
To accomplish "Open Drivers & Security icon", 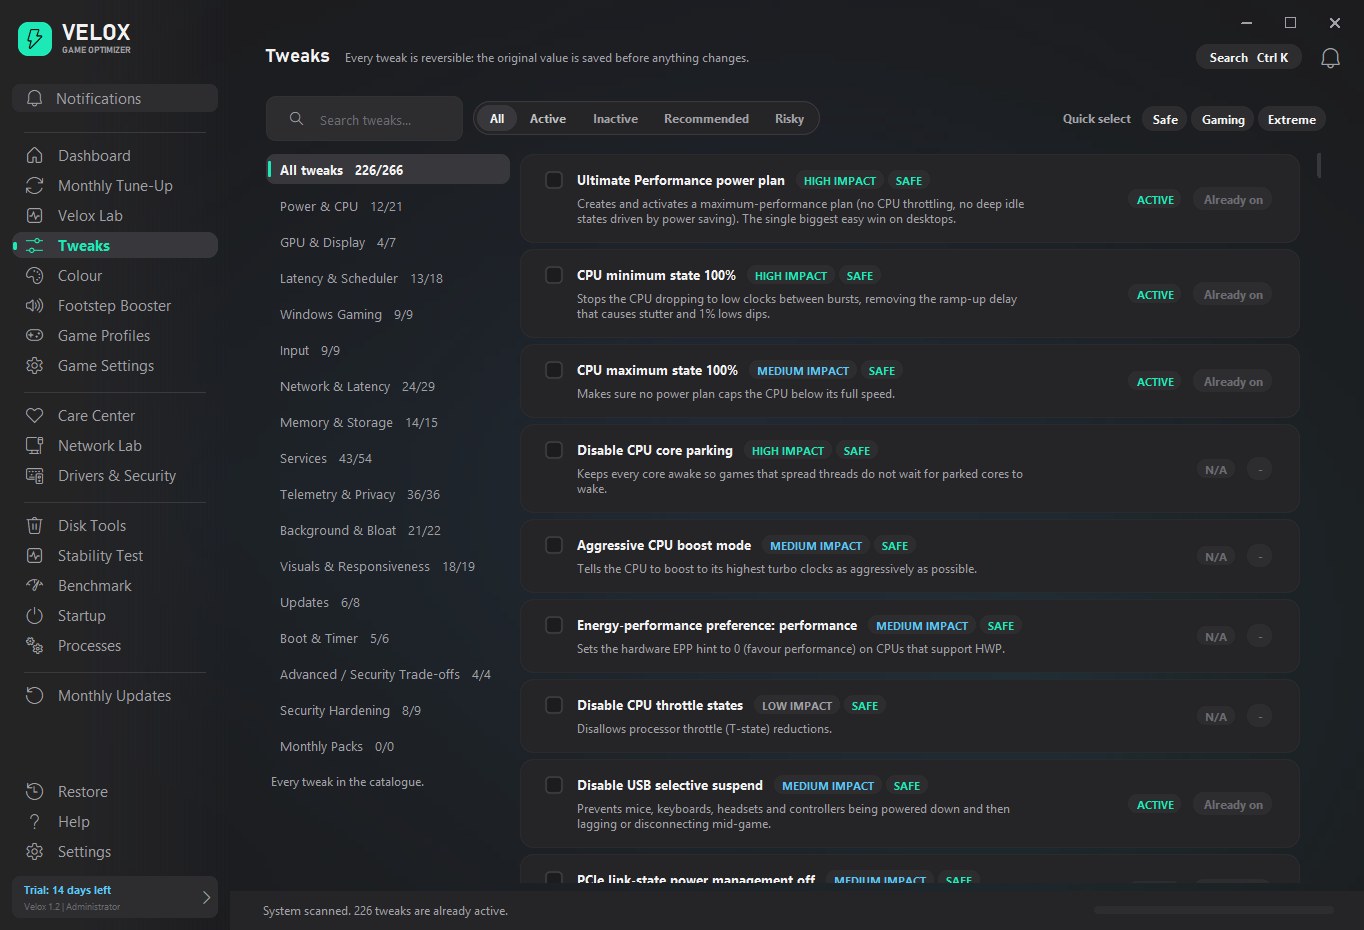I will 35,476.
